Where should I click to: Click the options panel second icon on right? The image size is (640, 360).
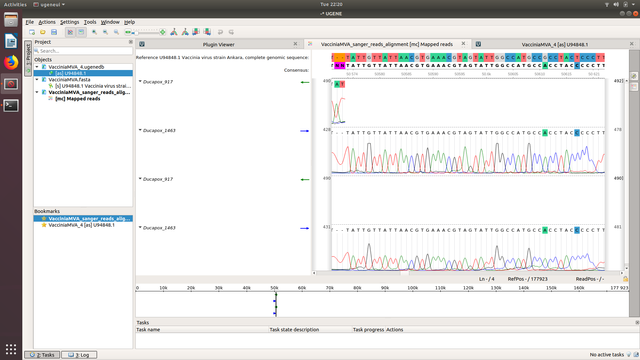(x=634, y=87)
